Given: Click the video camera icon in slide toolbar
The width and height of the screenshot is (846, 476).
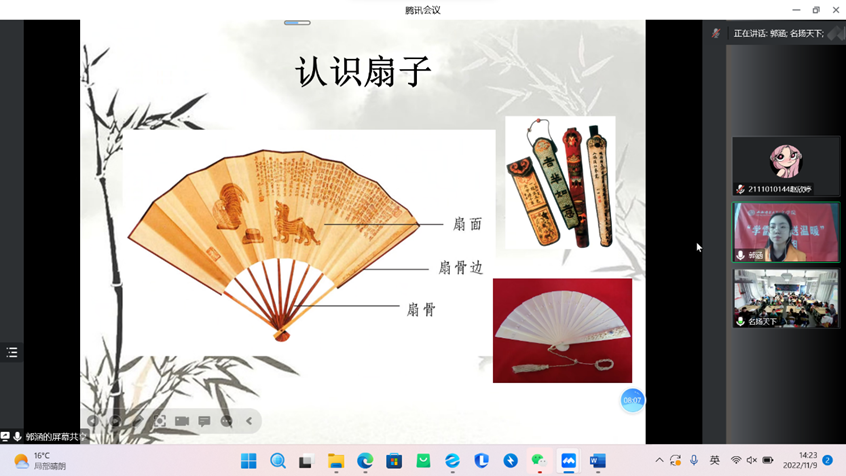Looking at the screenshot, I should [182, 421].
